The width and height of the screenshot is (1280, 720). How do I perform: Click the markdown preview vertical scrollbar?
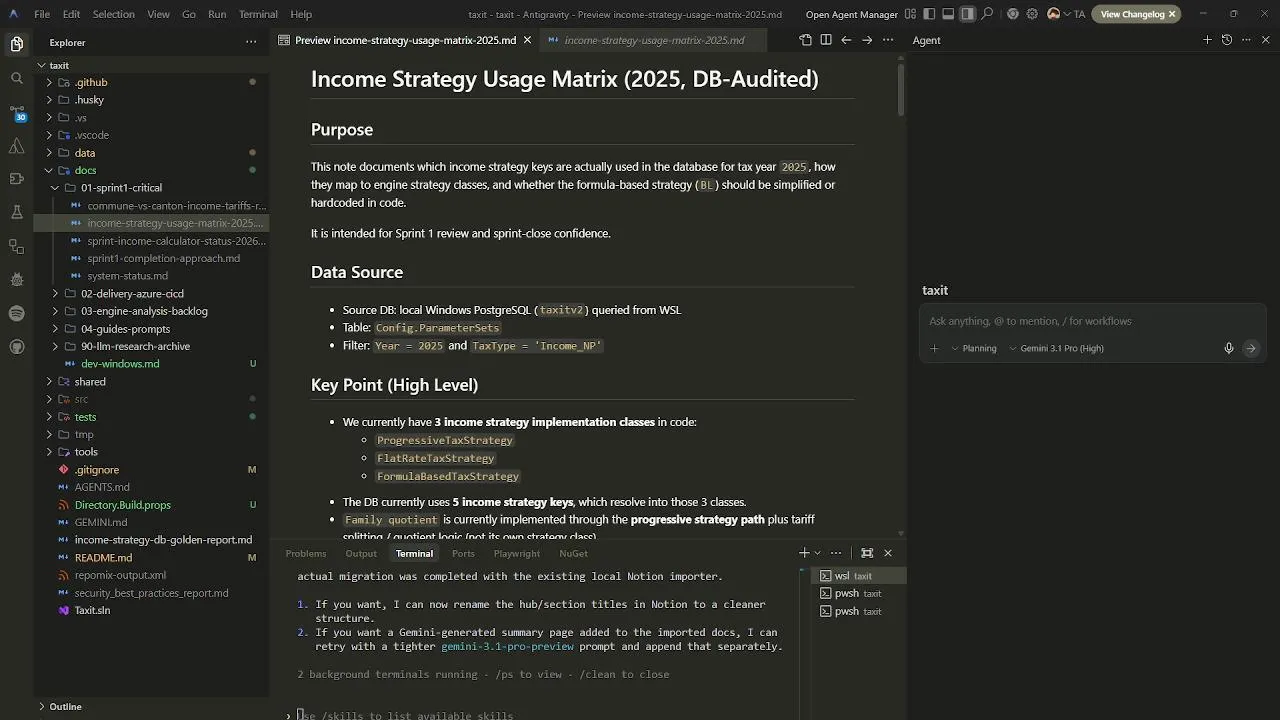click(901, 90)
